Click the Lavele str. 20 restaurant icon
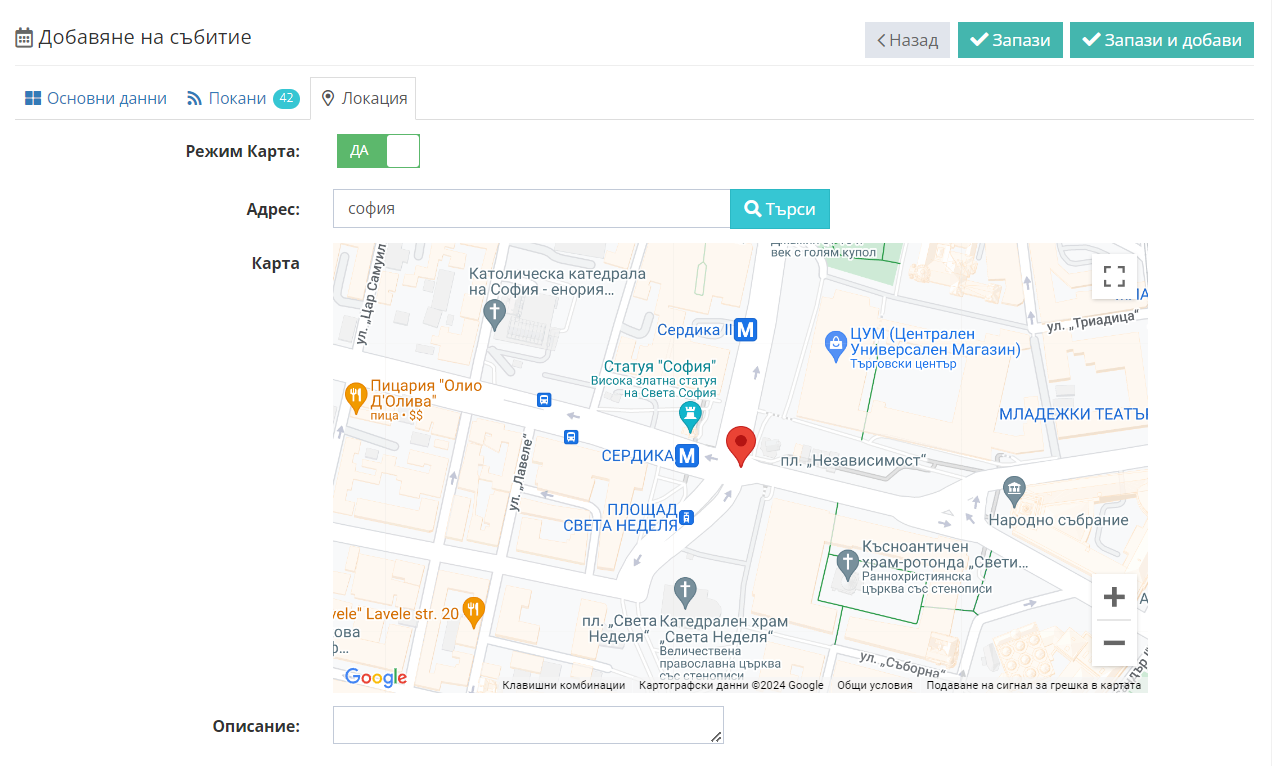1272x766 pixels. coord(474,609)
